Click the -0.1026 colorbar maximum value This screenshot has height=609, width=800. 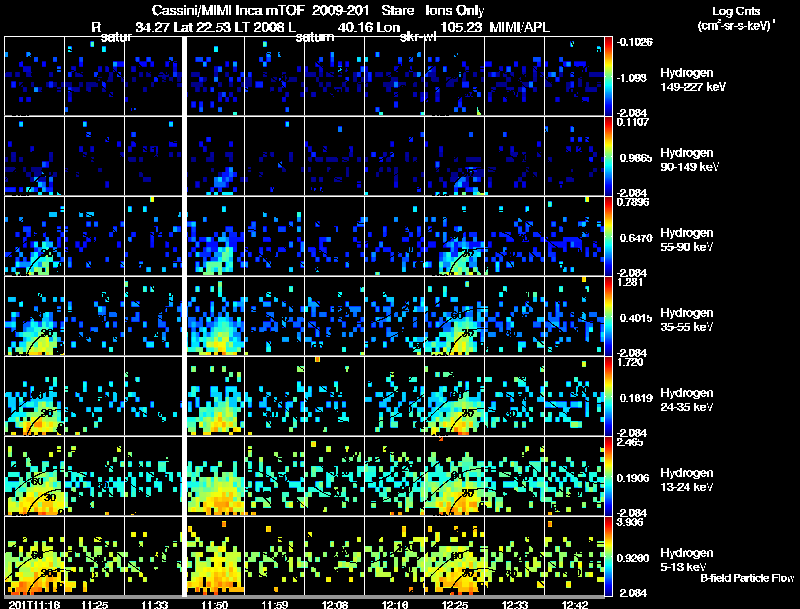click(634, 42)
